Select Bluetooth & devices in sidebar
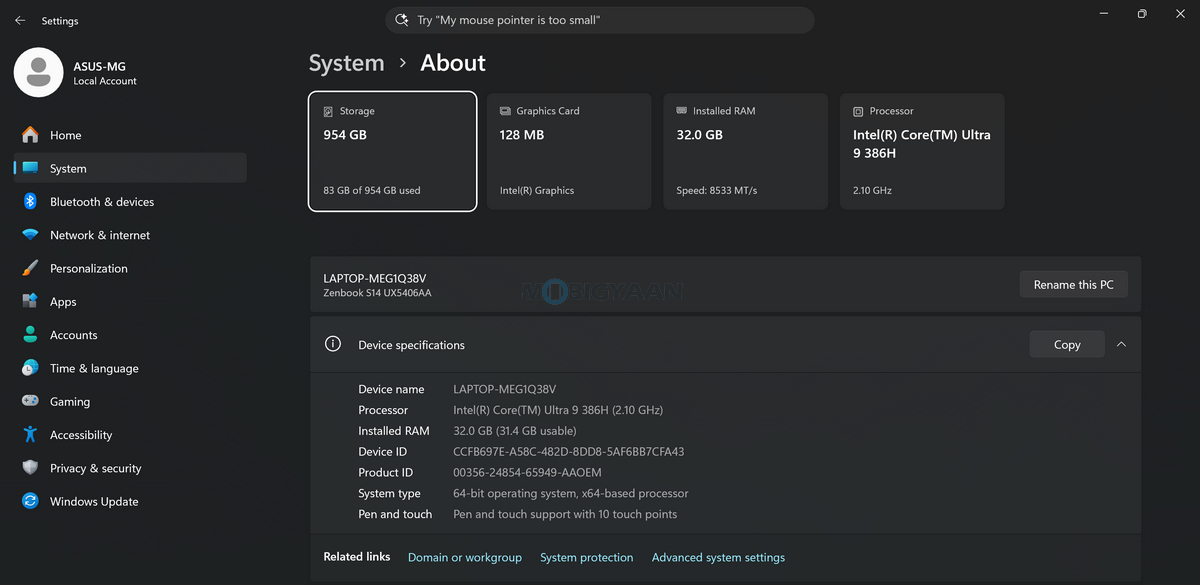 coord(130,201)
